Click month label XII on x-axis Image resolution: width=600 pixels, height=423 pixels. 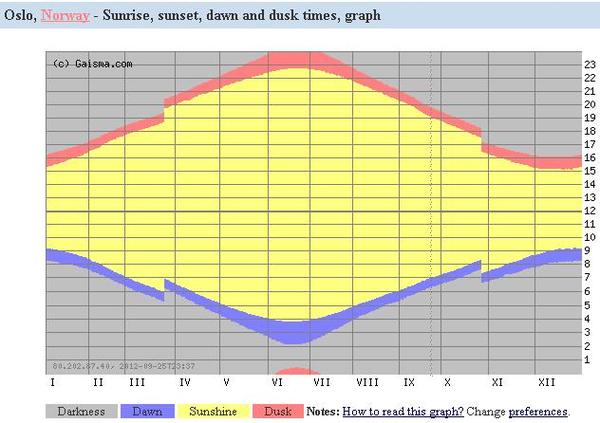tap(546, 382)
